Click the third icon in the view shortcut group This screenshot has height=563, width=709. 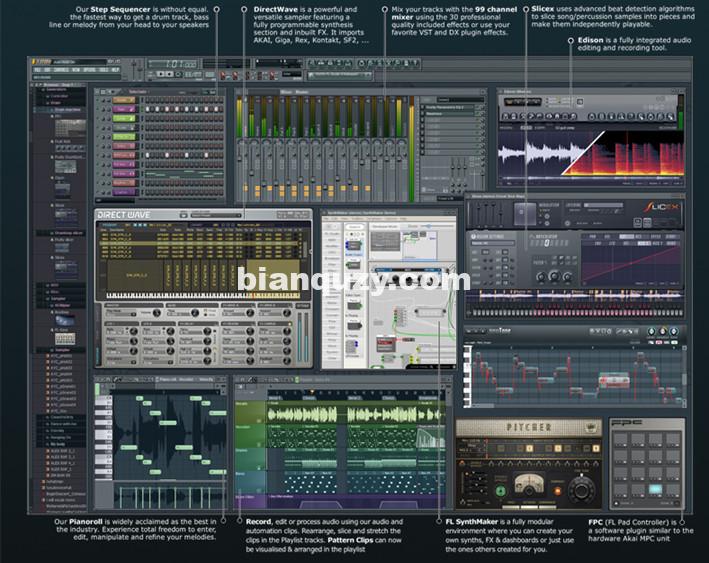(x=330, y=63)
